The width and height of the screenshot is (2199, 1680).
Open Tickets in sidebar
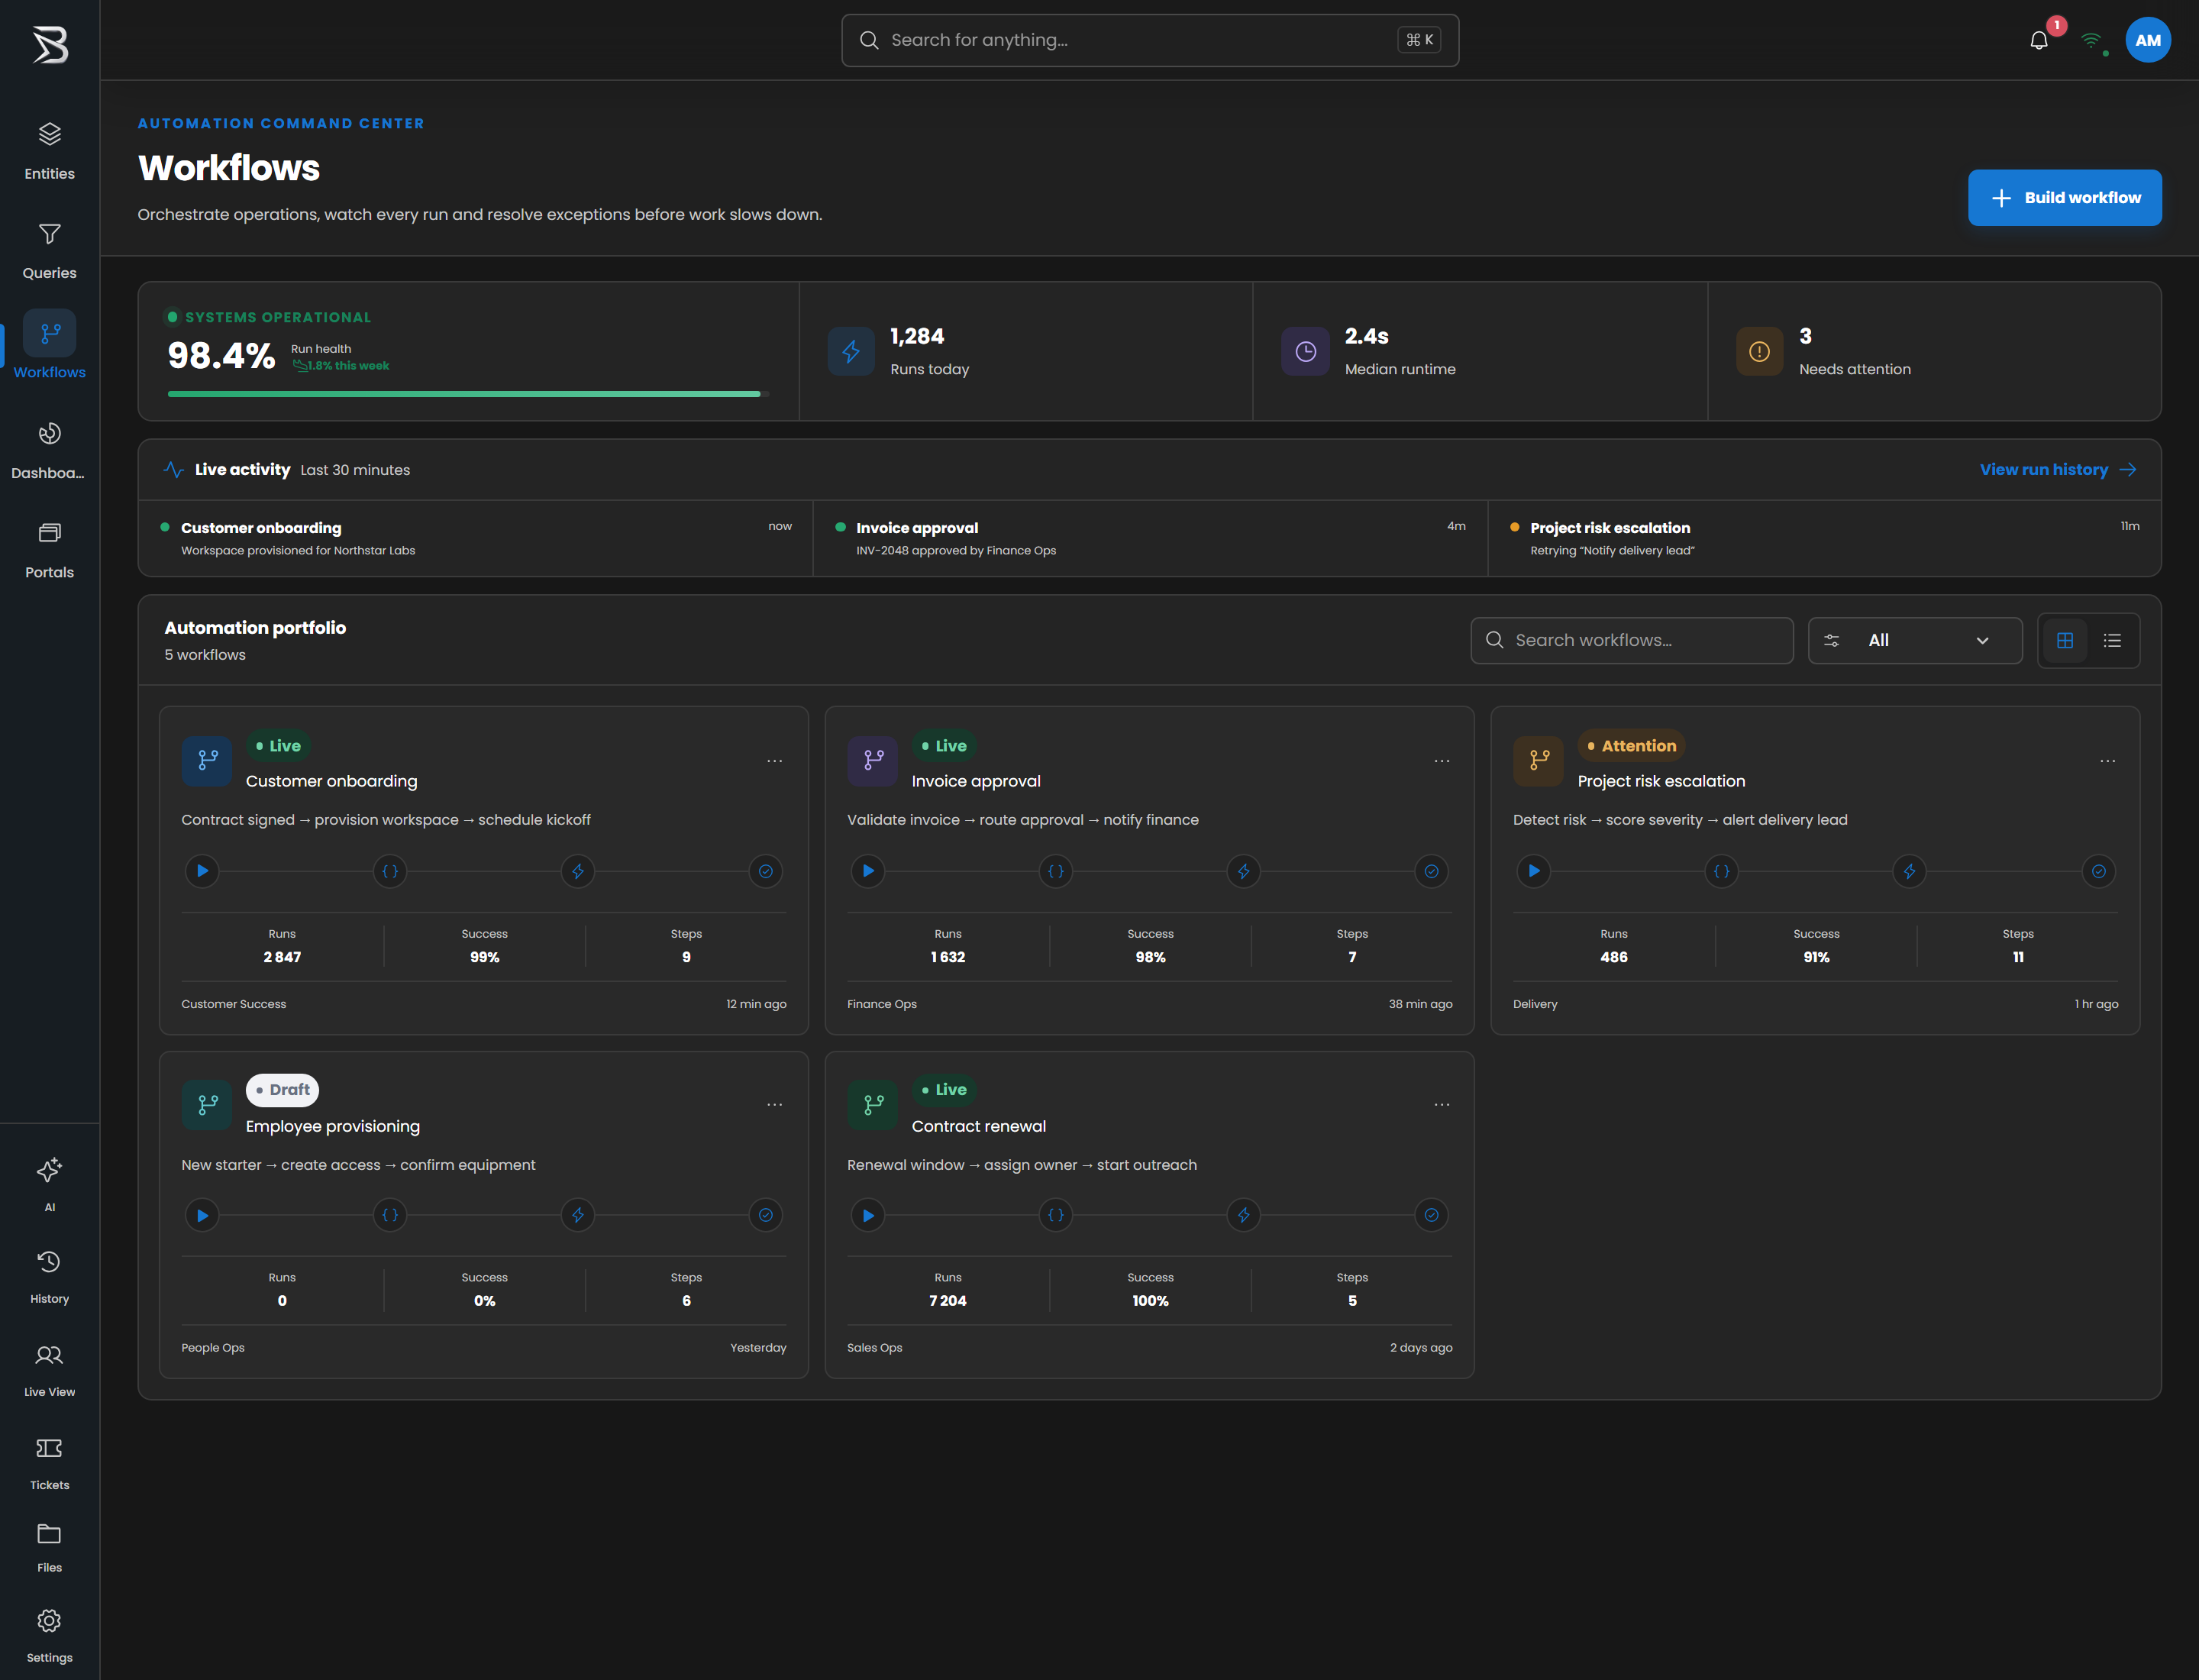click(x=49, y=1463)
